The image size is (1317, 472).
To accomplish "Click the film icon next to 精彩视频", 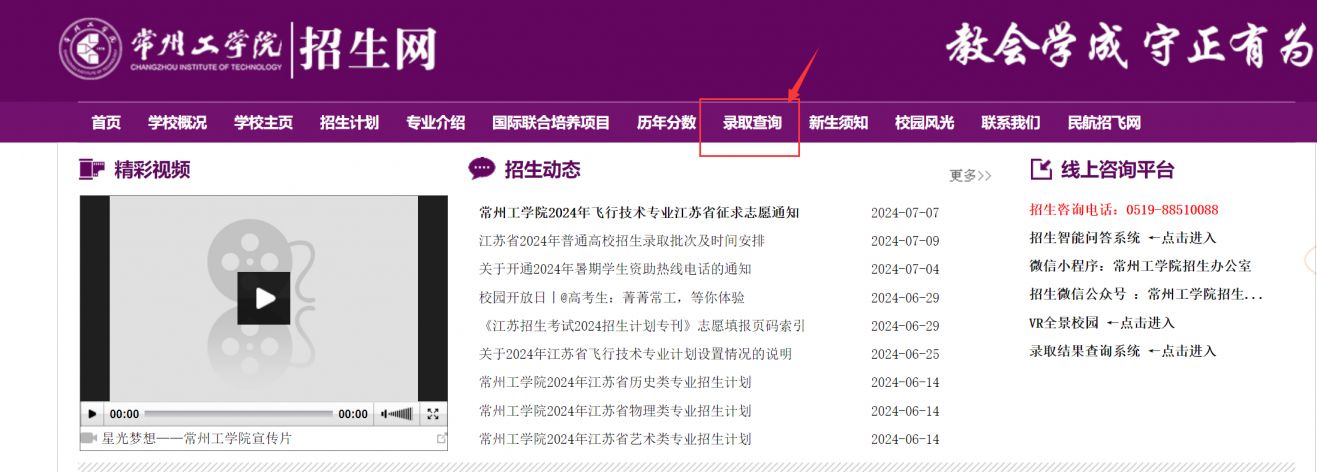I will click(x=92, y=169).
